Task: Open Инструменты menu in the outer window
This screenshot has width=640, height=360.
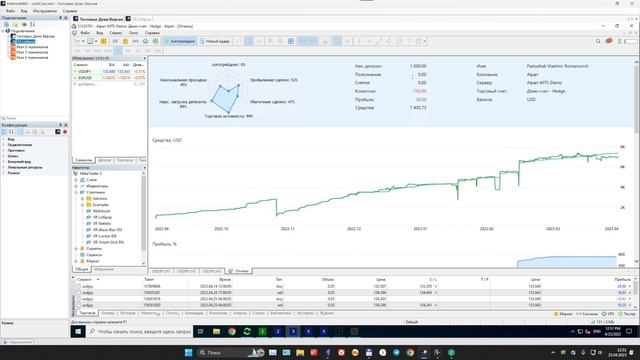Action: (x=45, y=11)
